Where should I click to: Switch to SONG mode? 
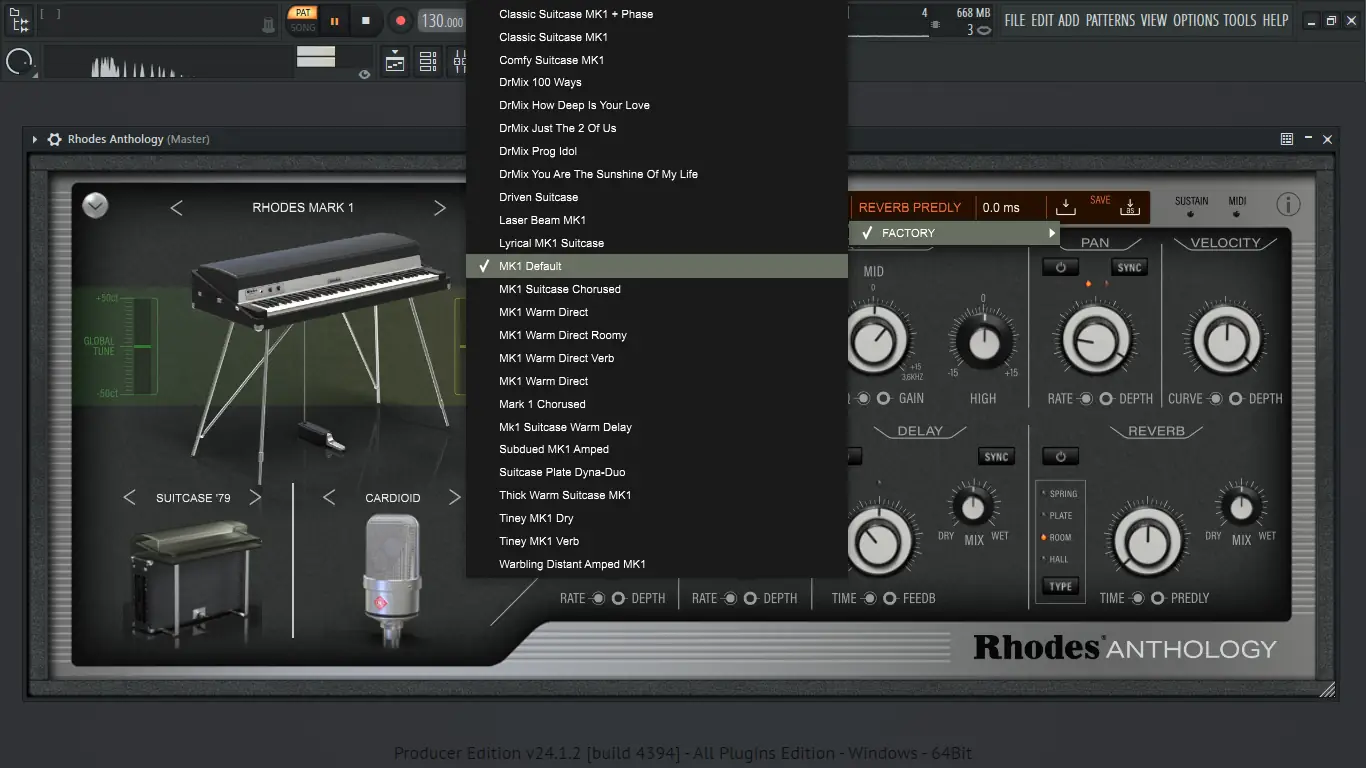[302, 27]
